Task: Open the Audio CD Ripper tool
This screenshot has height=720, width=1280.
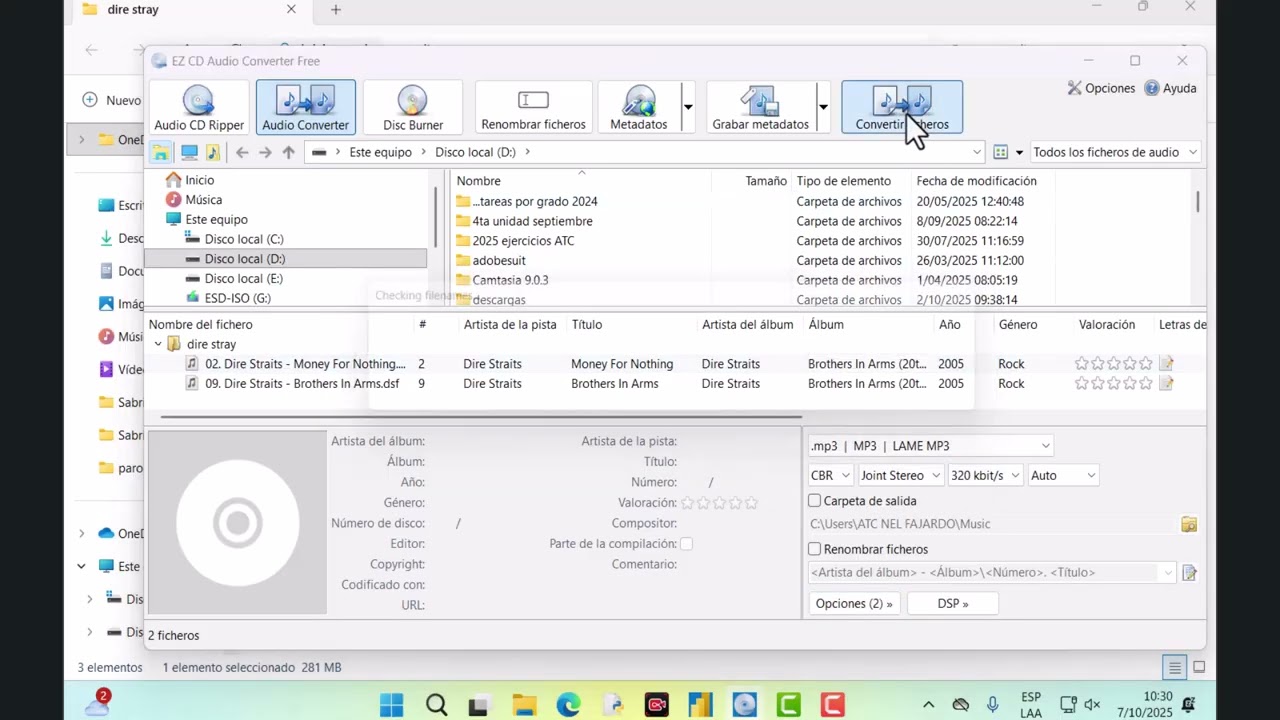Action: [x=199, y=107]
